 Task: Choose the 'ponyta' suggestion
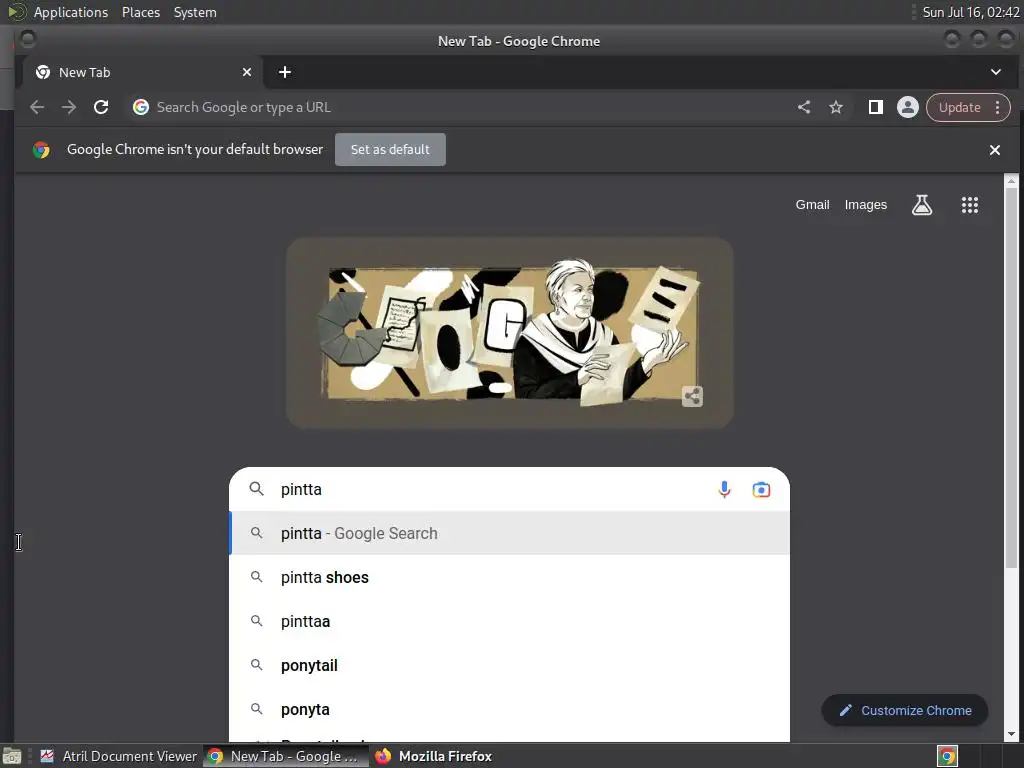[x=509, y=709]
